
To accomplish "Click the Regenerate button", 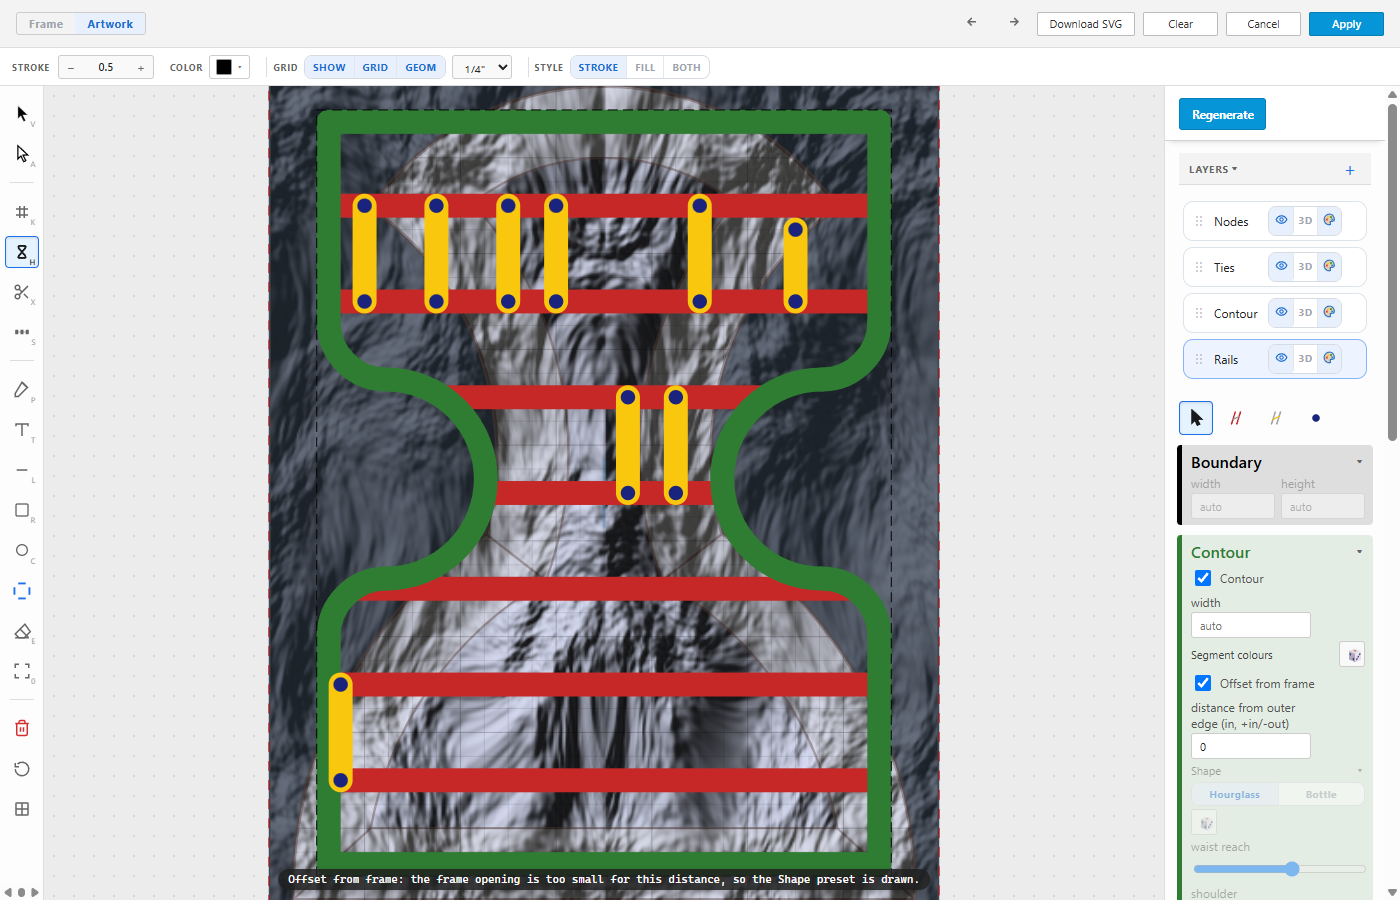I will tap(1223, 115).
